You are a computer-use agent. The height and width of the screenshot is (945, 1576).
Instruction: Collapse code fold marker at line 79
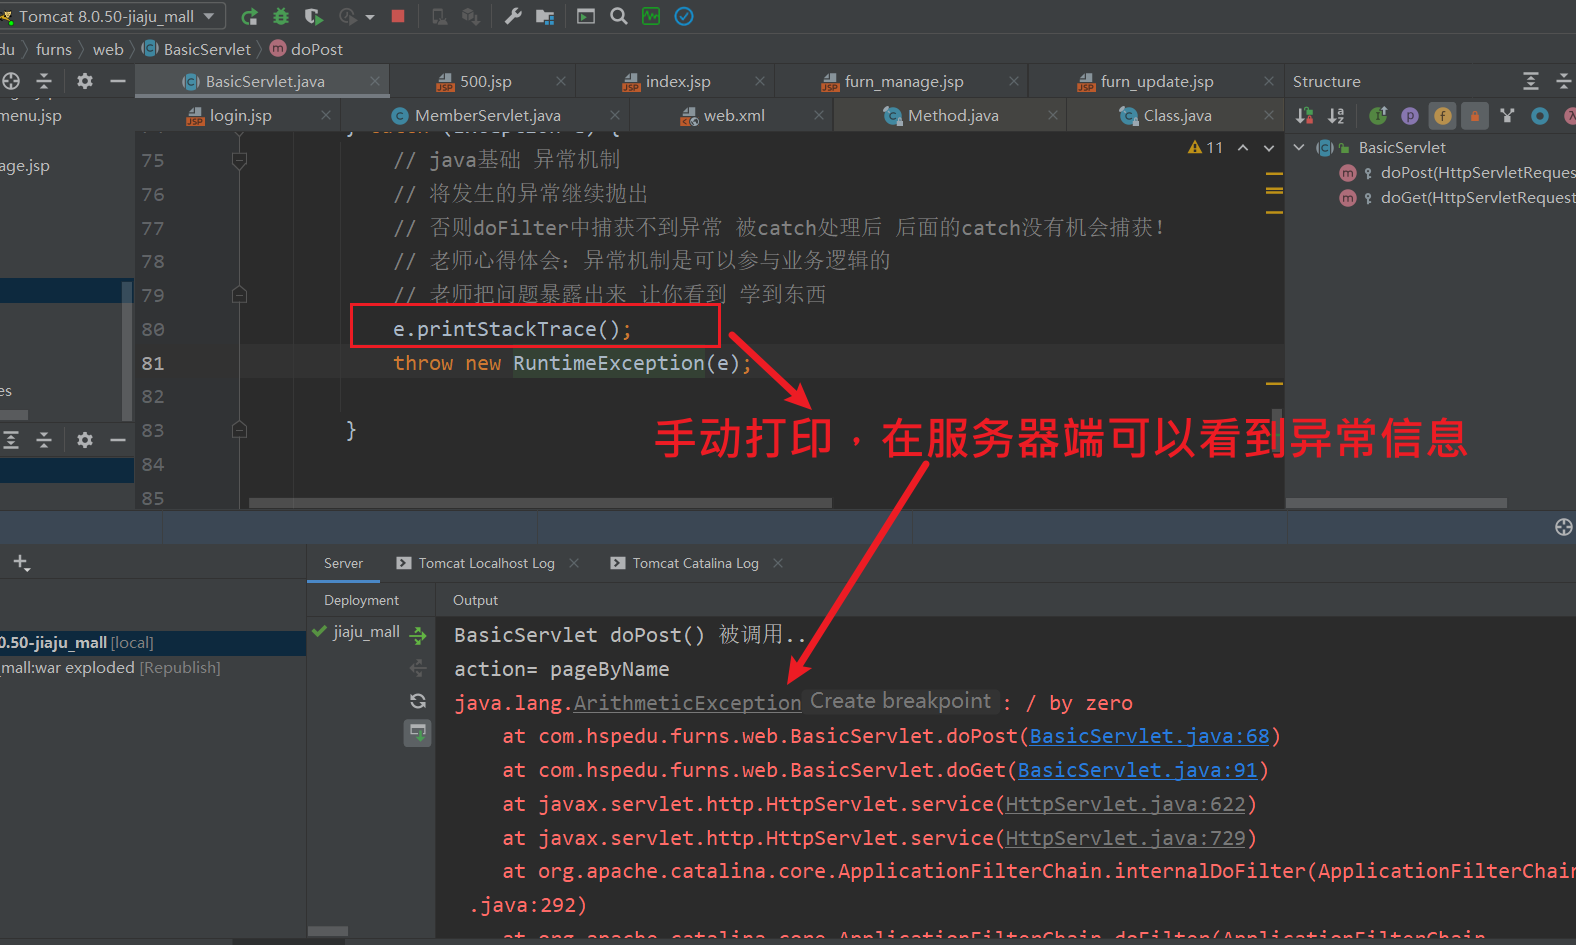239,295
